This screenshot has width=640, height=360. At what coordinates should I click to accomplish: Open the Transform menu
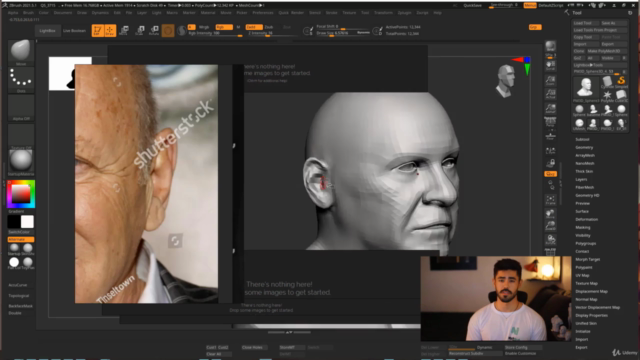tap(383, 13)
